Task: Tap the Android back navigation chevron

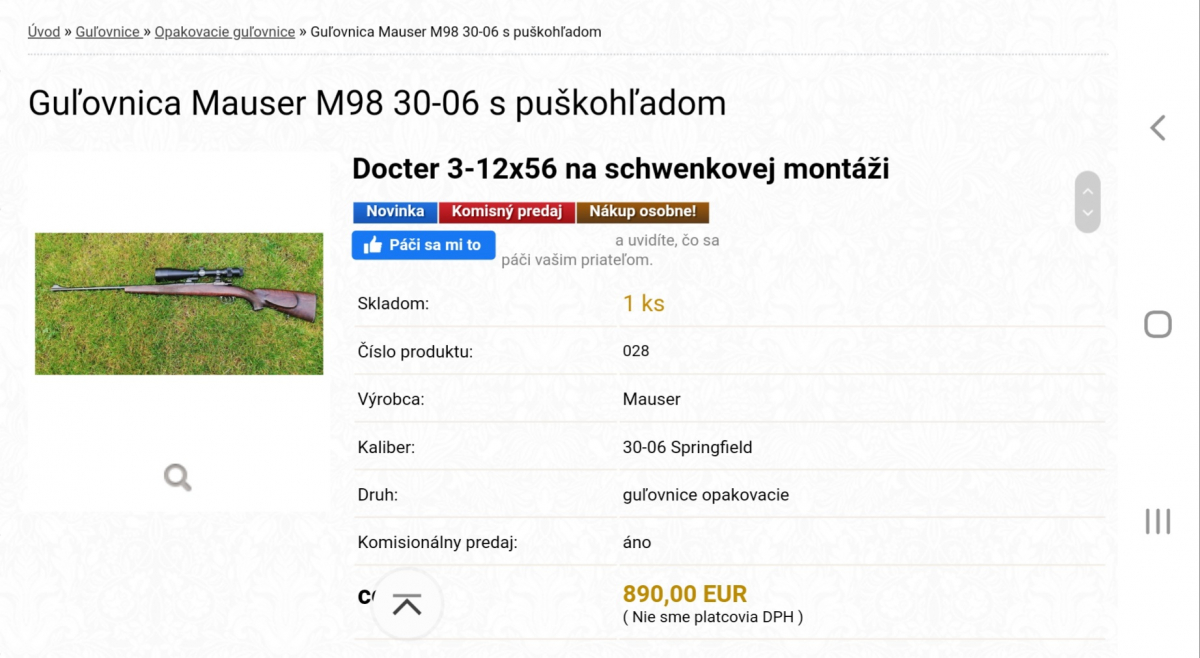Action: [x=1158, y=128]
